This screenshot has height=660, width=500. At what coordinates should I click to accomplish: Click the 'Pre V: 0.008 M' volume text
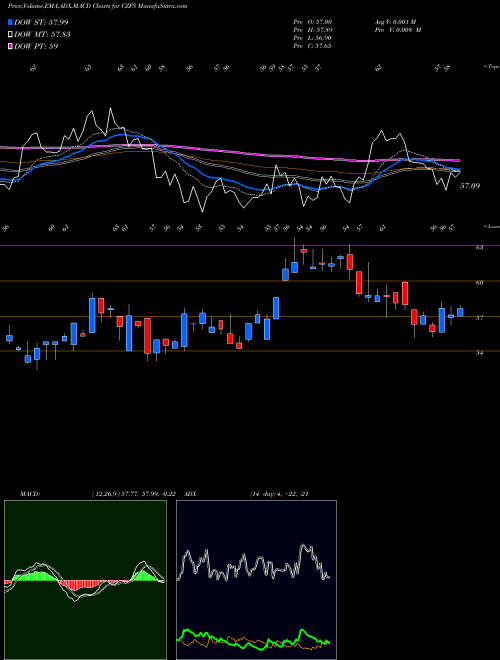[x=398, y=30]
